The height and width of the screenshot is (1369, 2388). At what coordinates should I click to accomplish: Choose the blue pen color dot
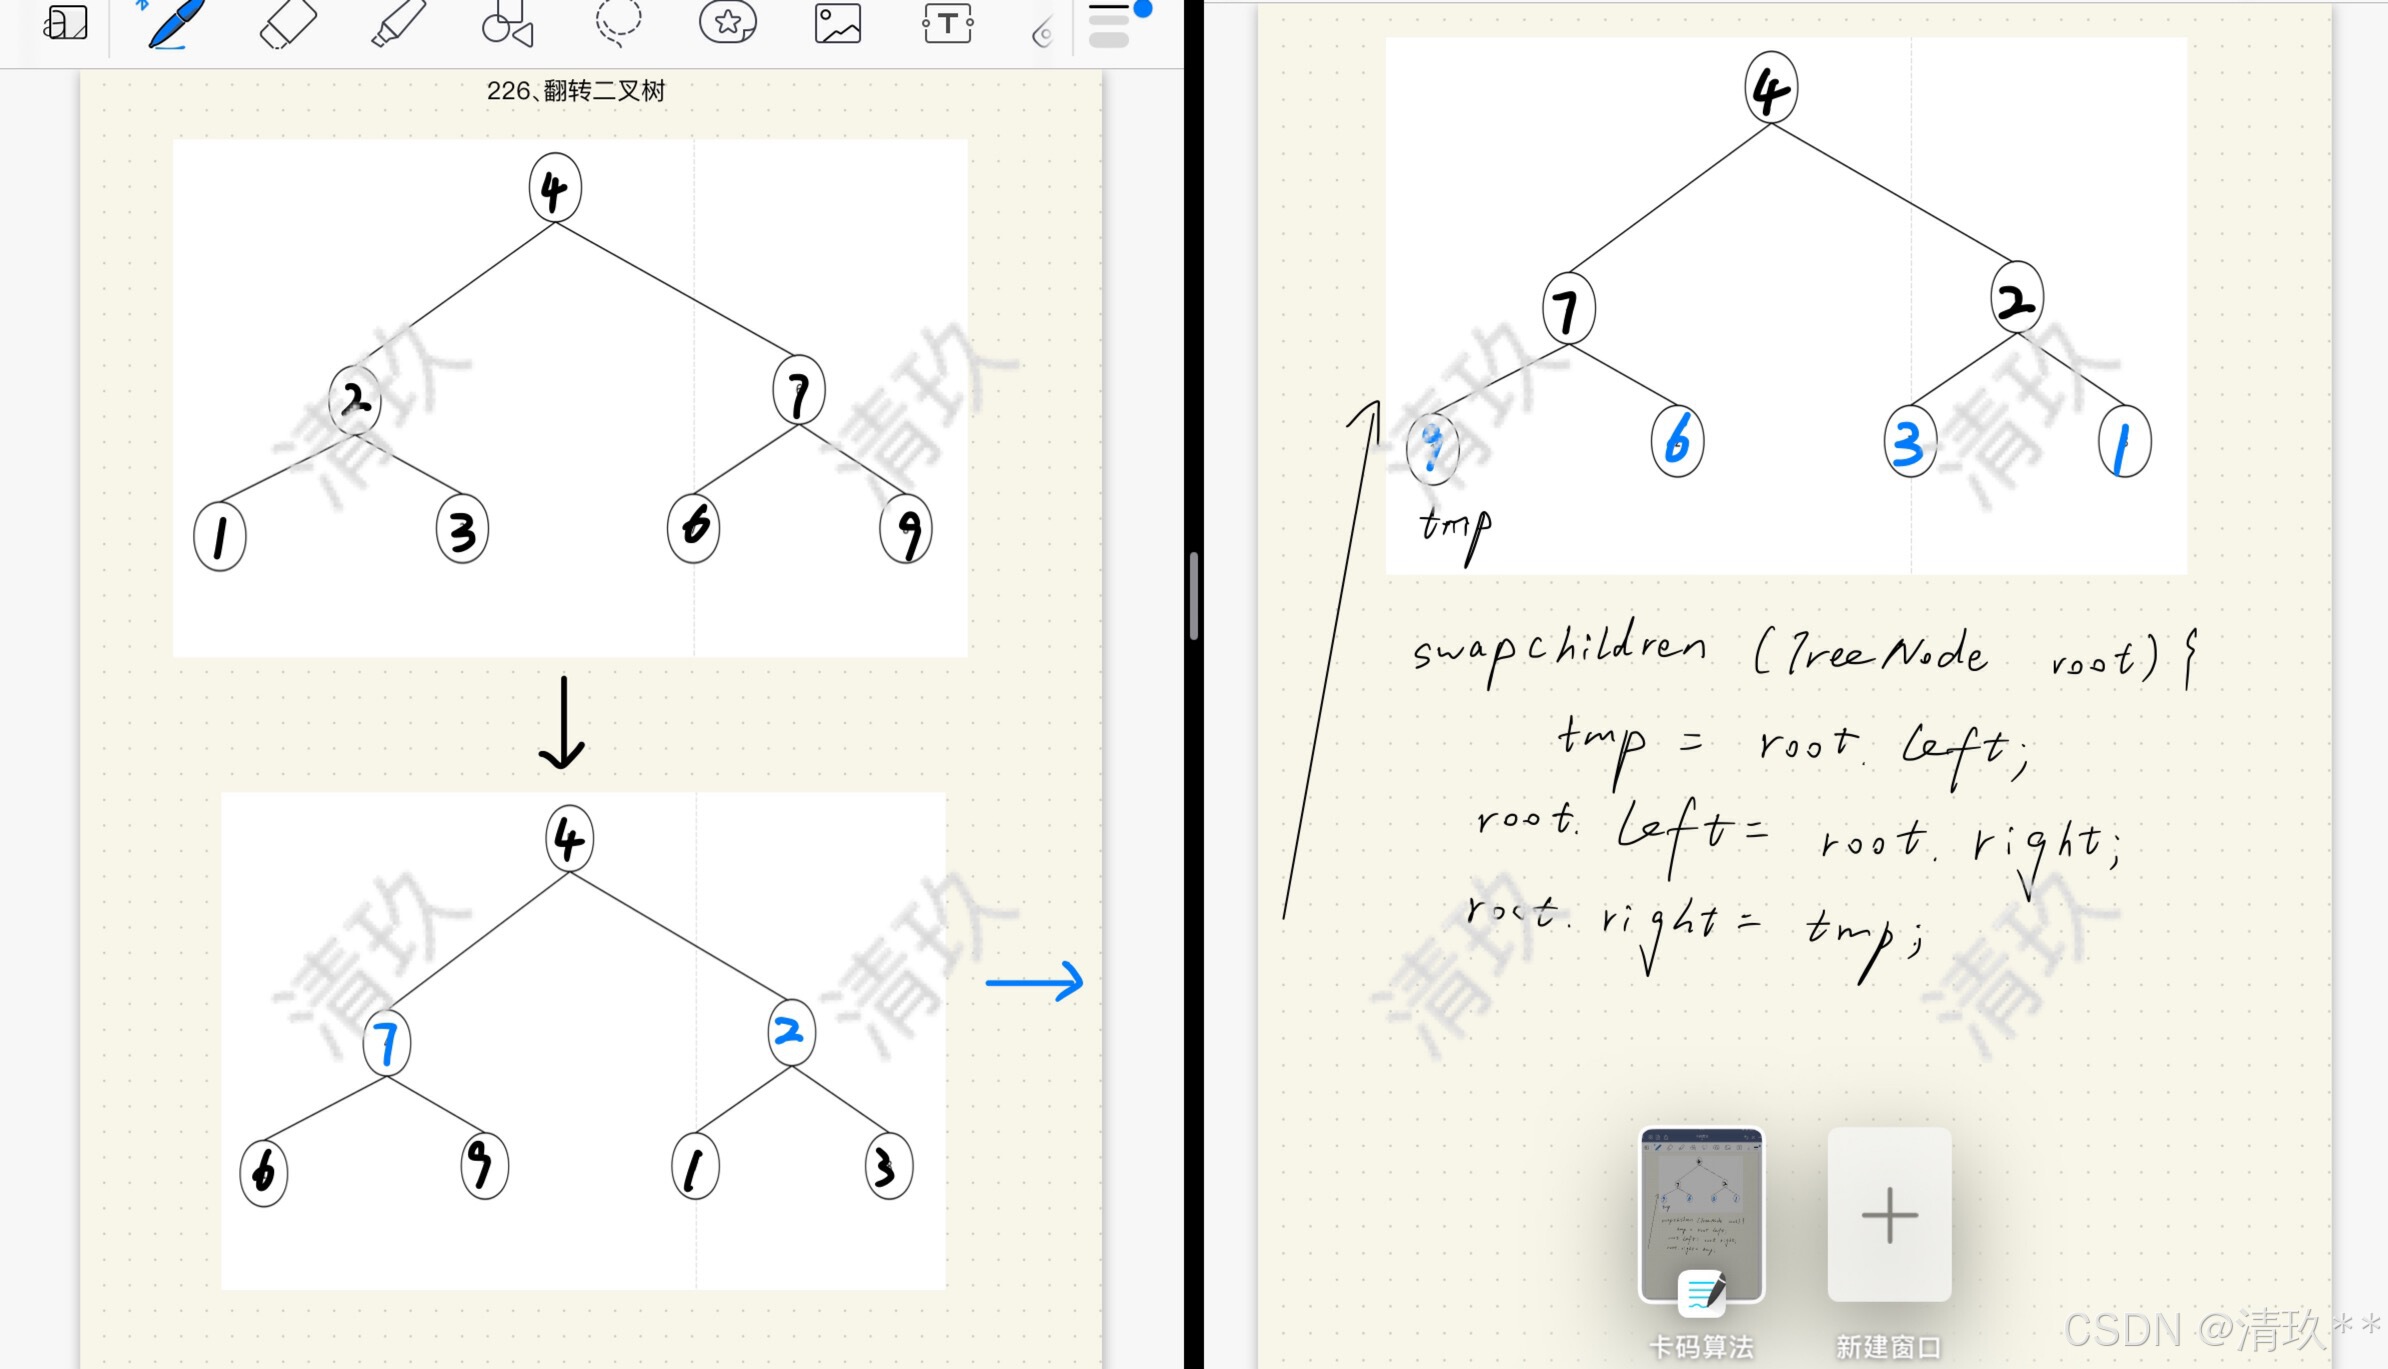click(1142, 9)
